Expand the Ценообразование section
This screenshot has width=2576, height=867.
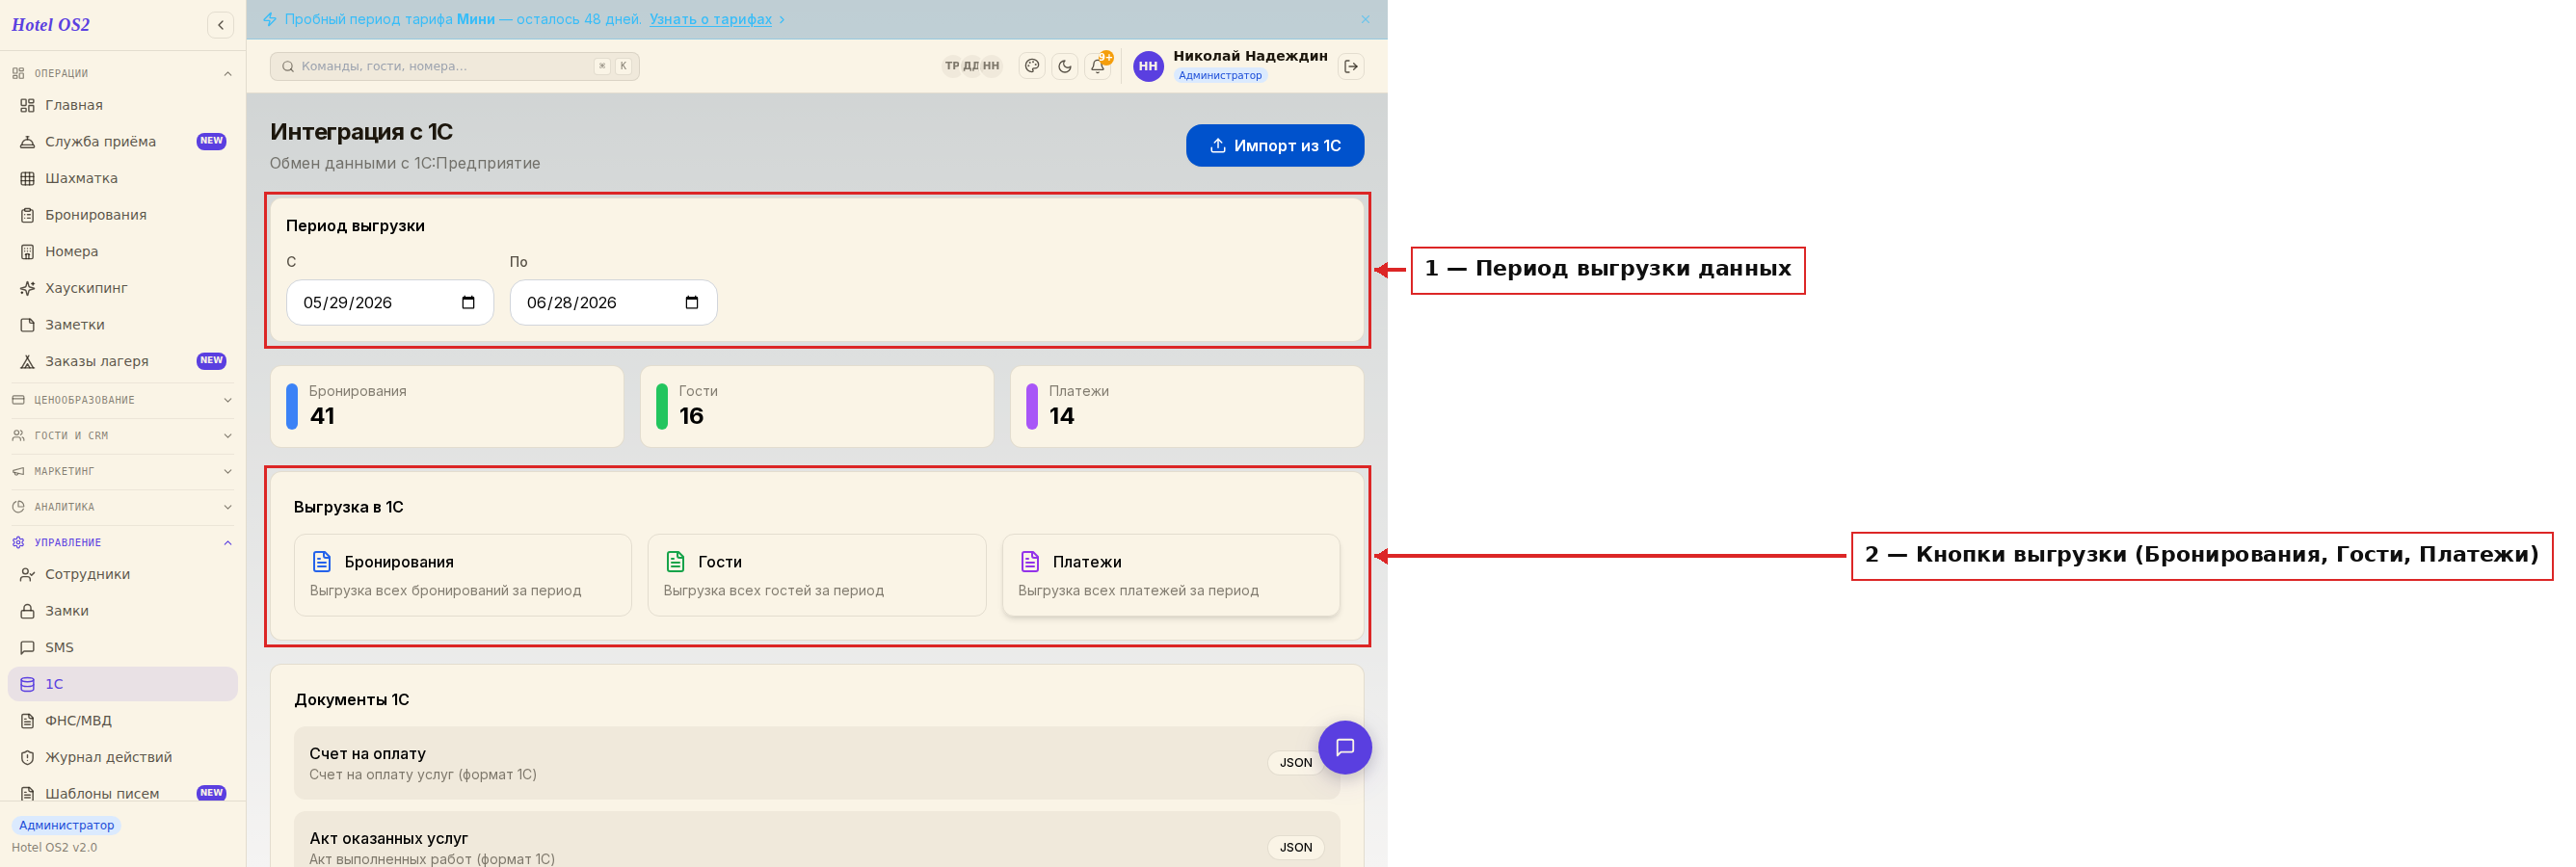(x=122, y=400)
